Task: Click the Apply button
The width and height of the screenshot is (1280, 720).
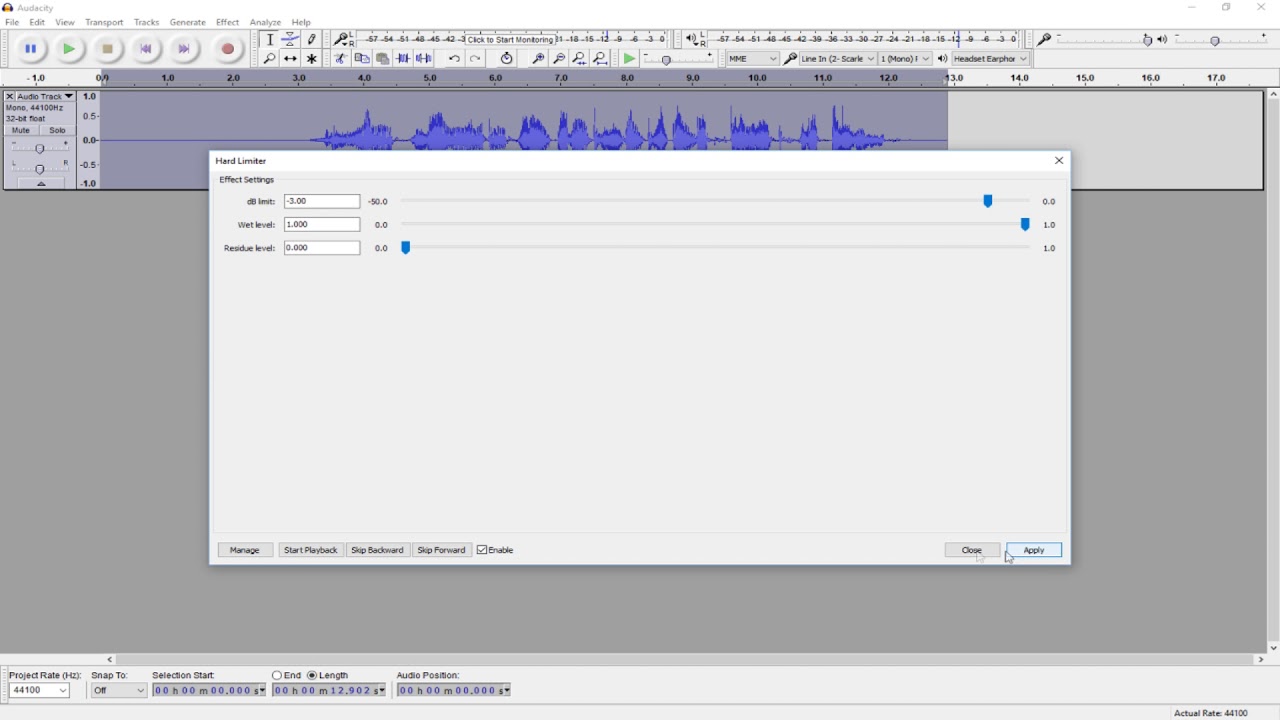Action: (x=1034, y=550)
